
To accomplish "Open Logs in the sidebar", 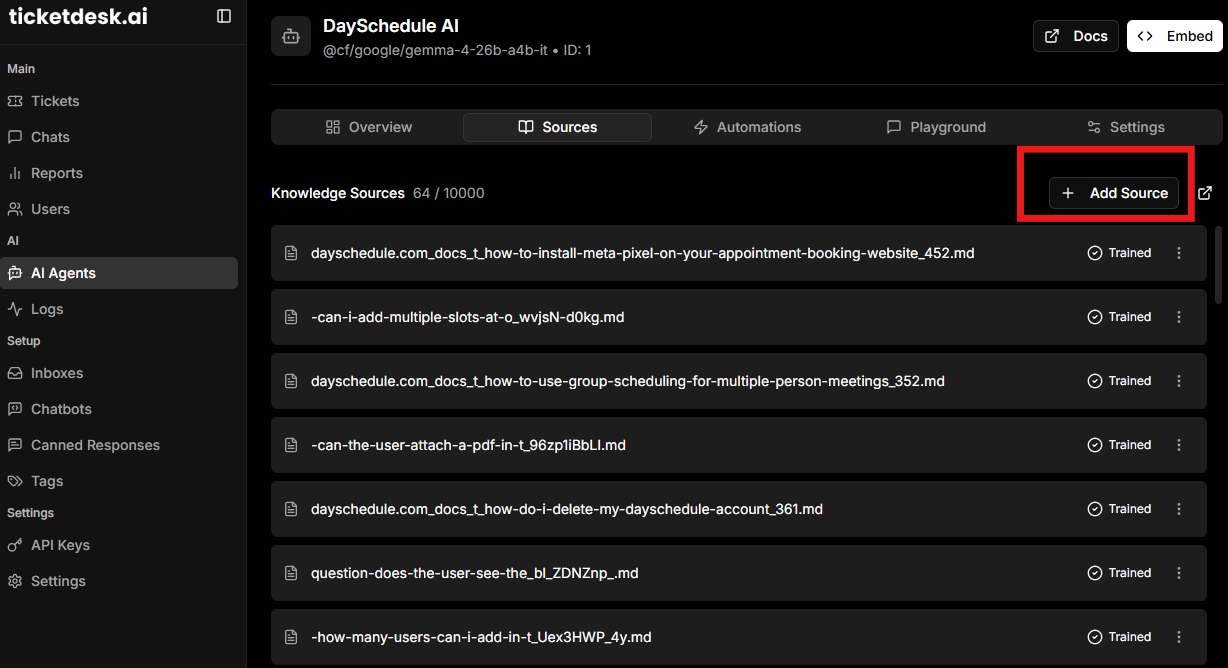I will (x=120, y=309).
